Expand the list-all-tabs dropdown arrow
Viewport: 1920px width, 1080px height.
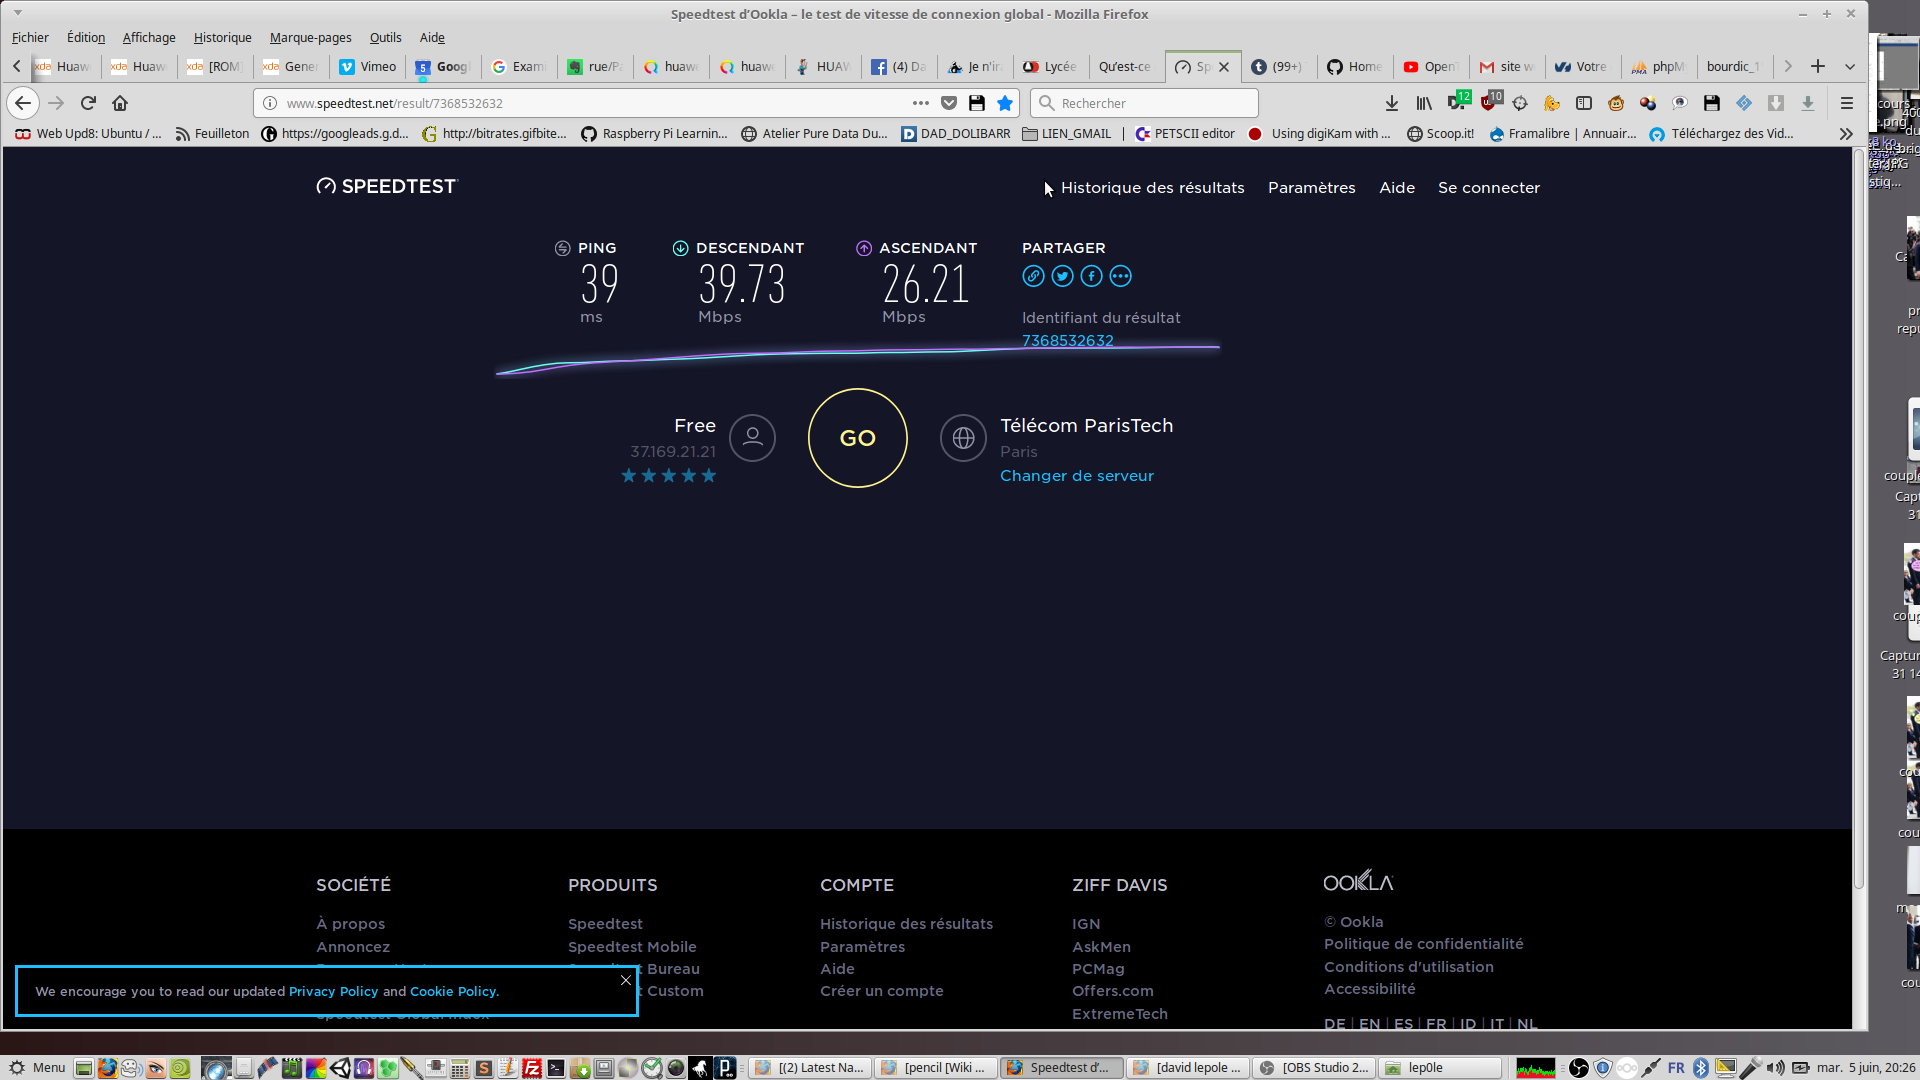click(1850, 67)
